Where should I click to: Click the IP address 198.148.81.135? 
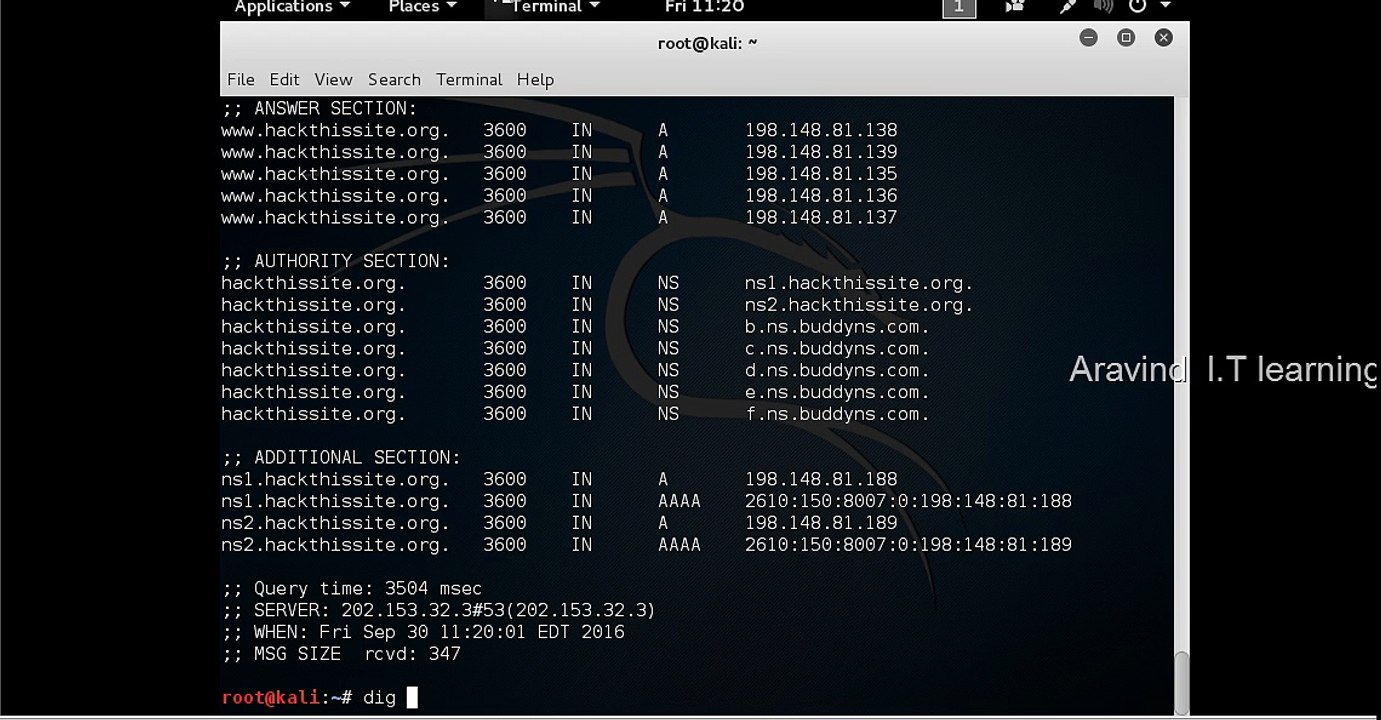click(821, 174)
